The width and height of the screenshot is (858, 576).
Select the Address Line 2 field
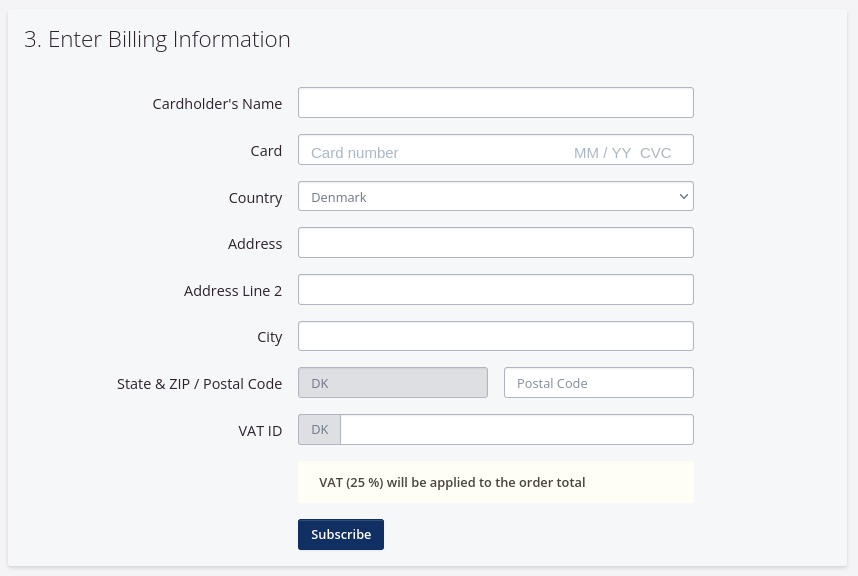495,290
